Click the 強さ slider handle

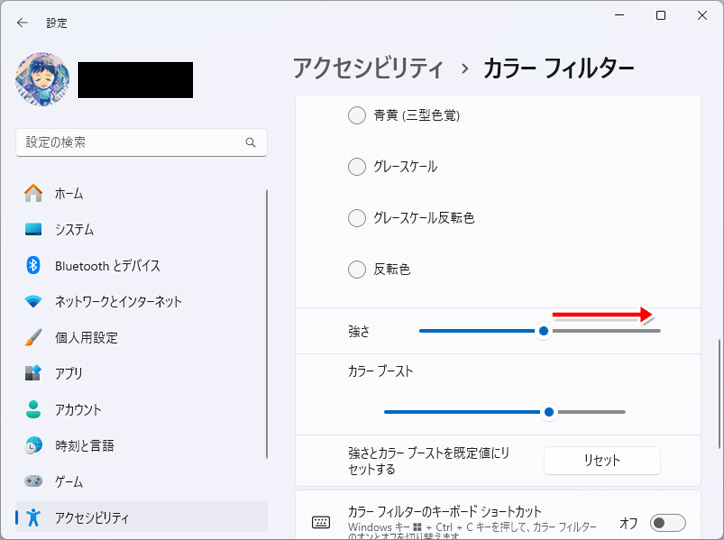[x=543, y=330]
